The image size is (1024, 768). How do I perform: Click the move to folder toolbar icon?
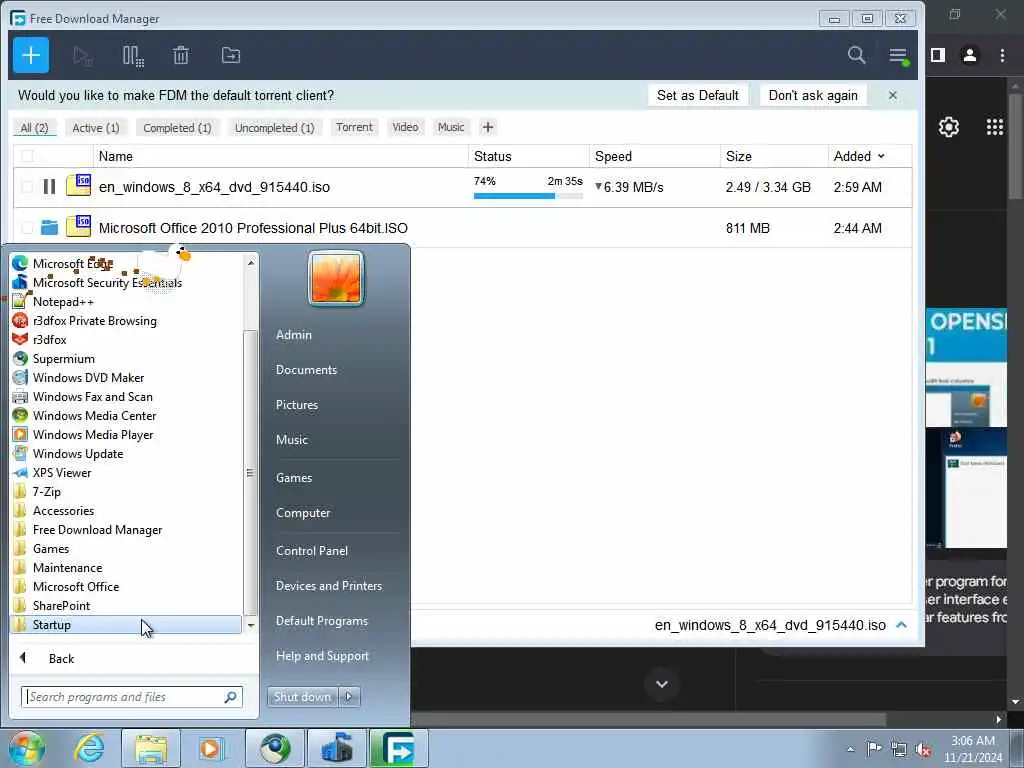pyautogui.click(x=231, y=56)
